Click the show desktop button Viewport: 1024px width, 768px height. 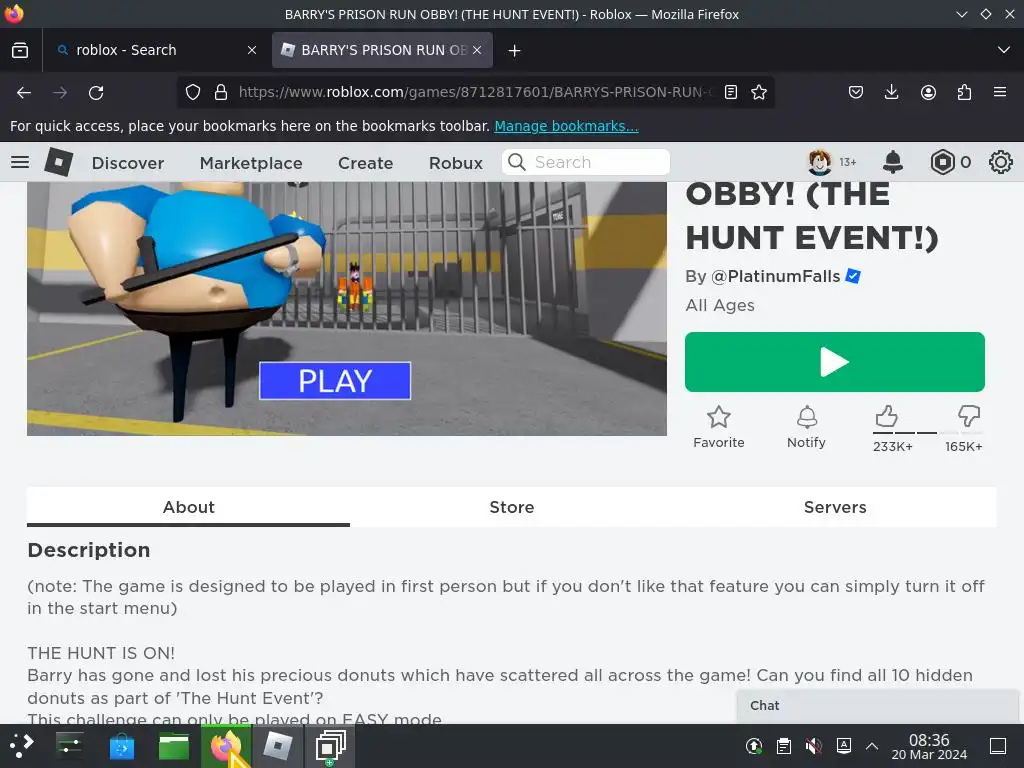click(x=998, y=746)
